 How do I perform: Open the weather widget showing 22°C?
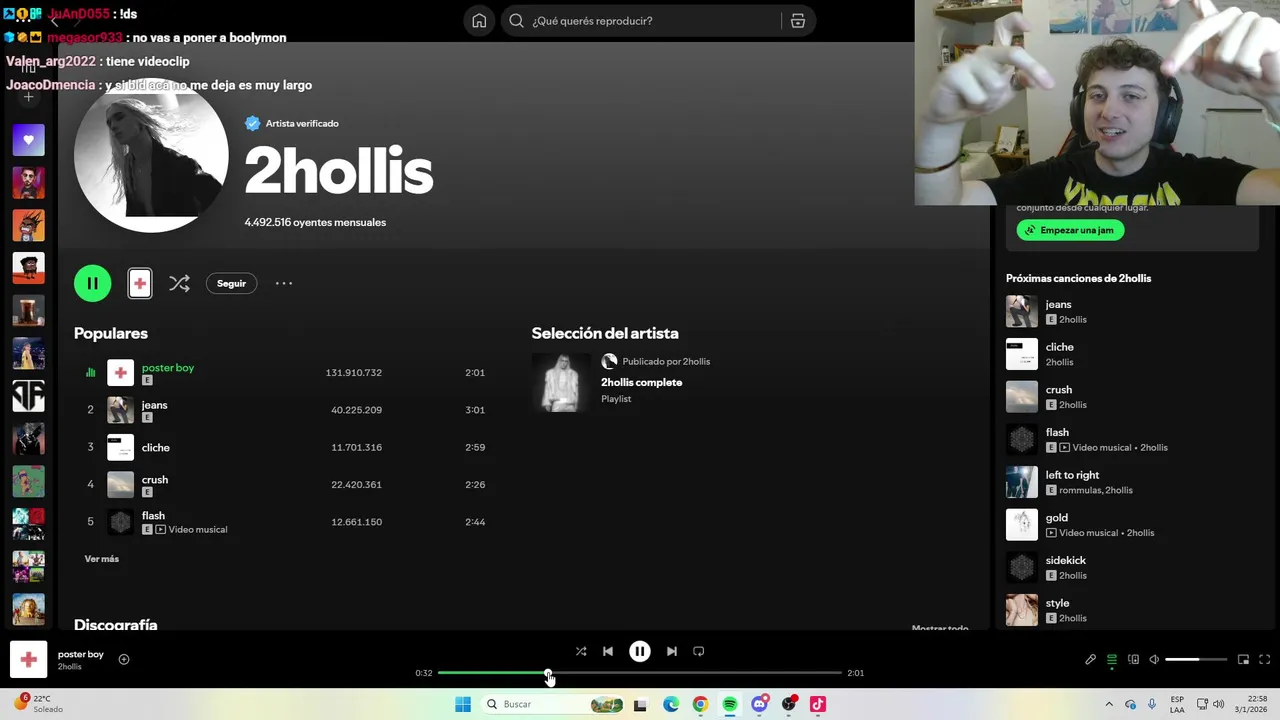[38, 704]
